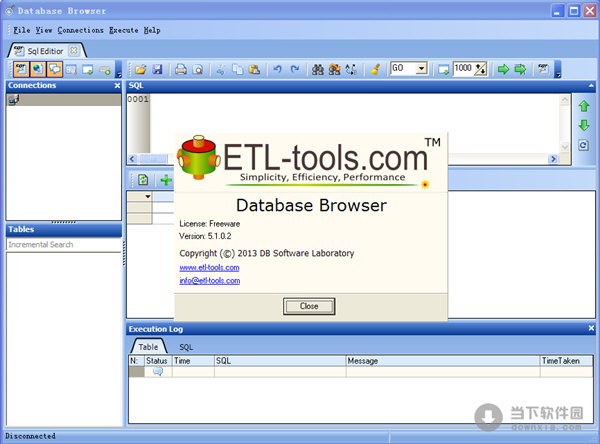Open an SQL file with folder icon
600x444 pixels.
point(141,69)
